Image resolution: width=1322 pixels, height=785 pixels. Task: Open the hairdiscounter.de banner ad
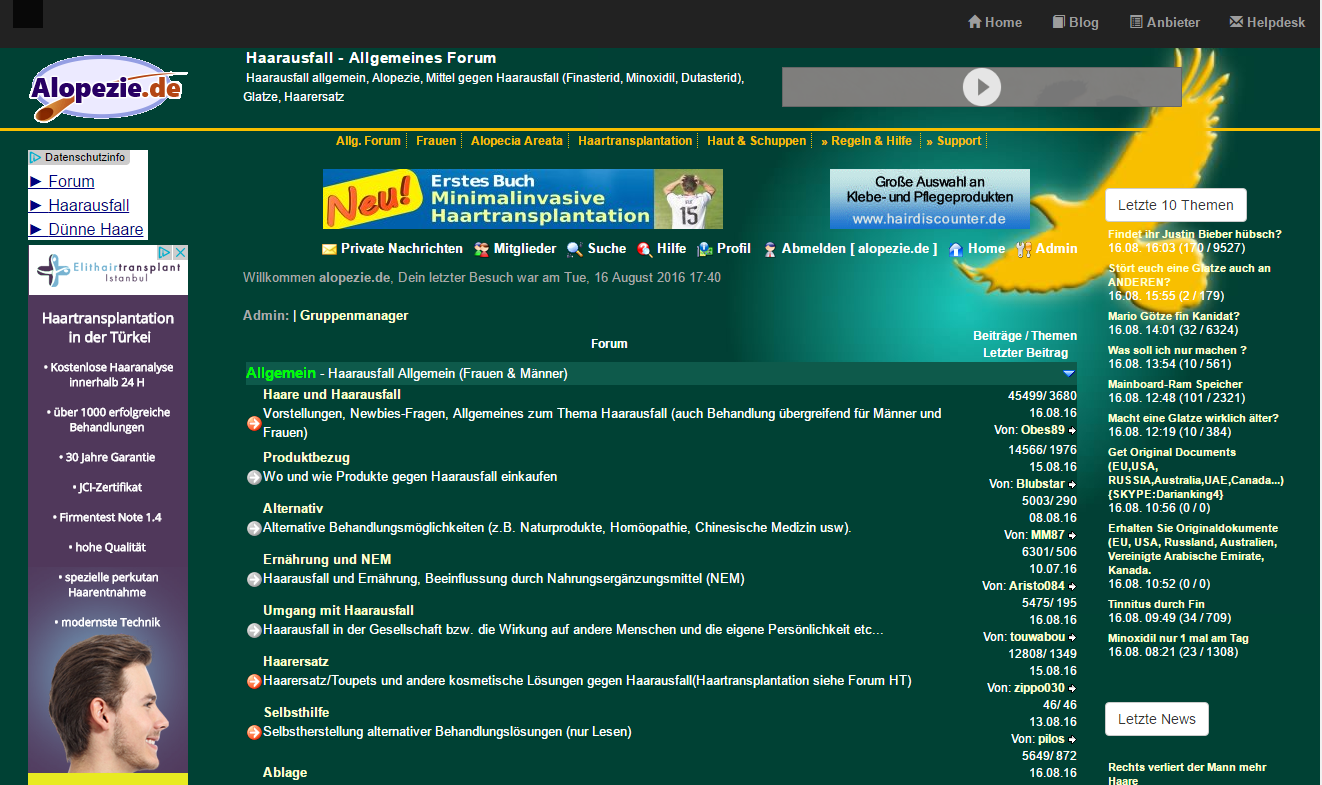coord(929,199)
